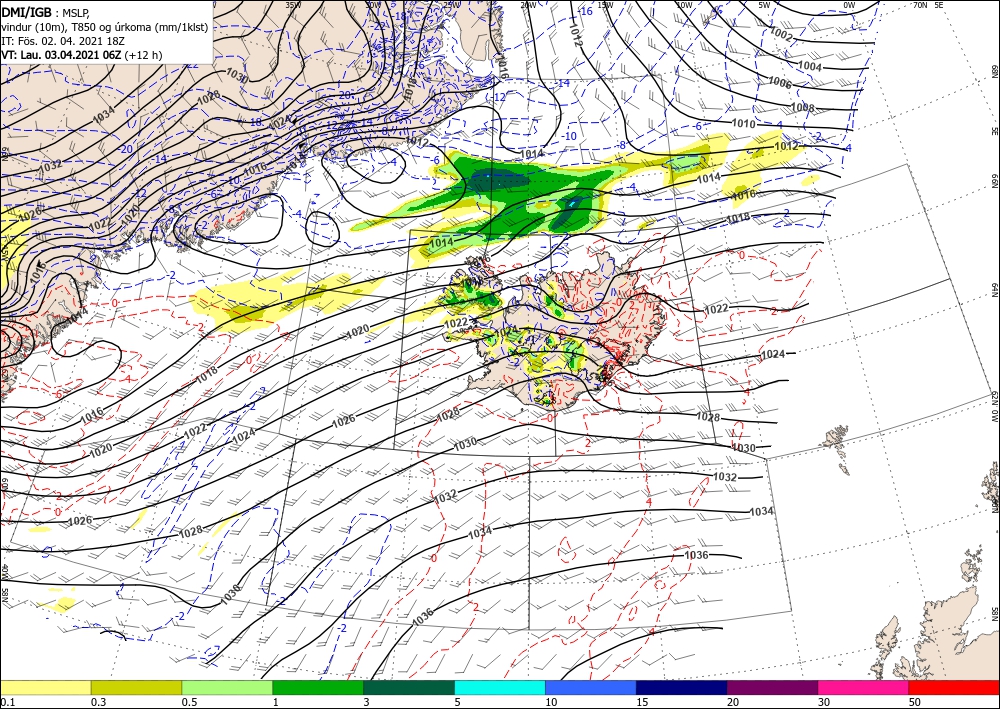Click the '35W' longitude label
The image size is (1000, 709).
pyautogui.click(x=293, y=5)
